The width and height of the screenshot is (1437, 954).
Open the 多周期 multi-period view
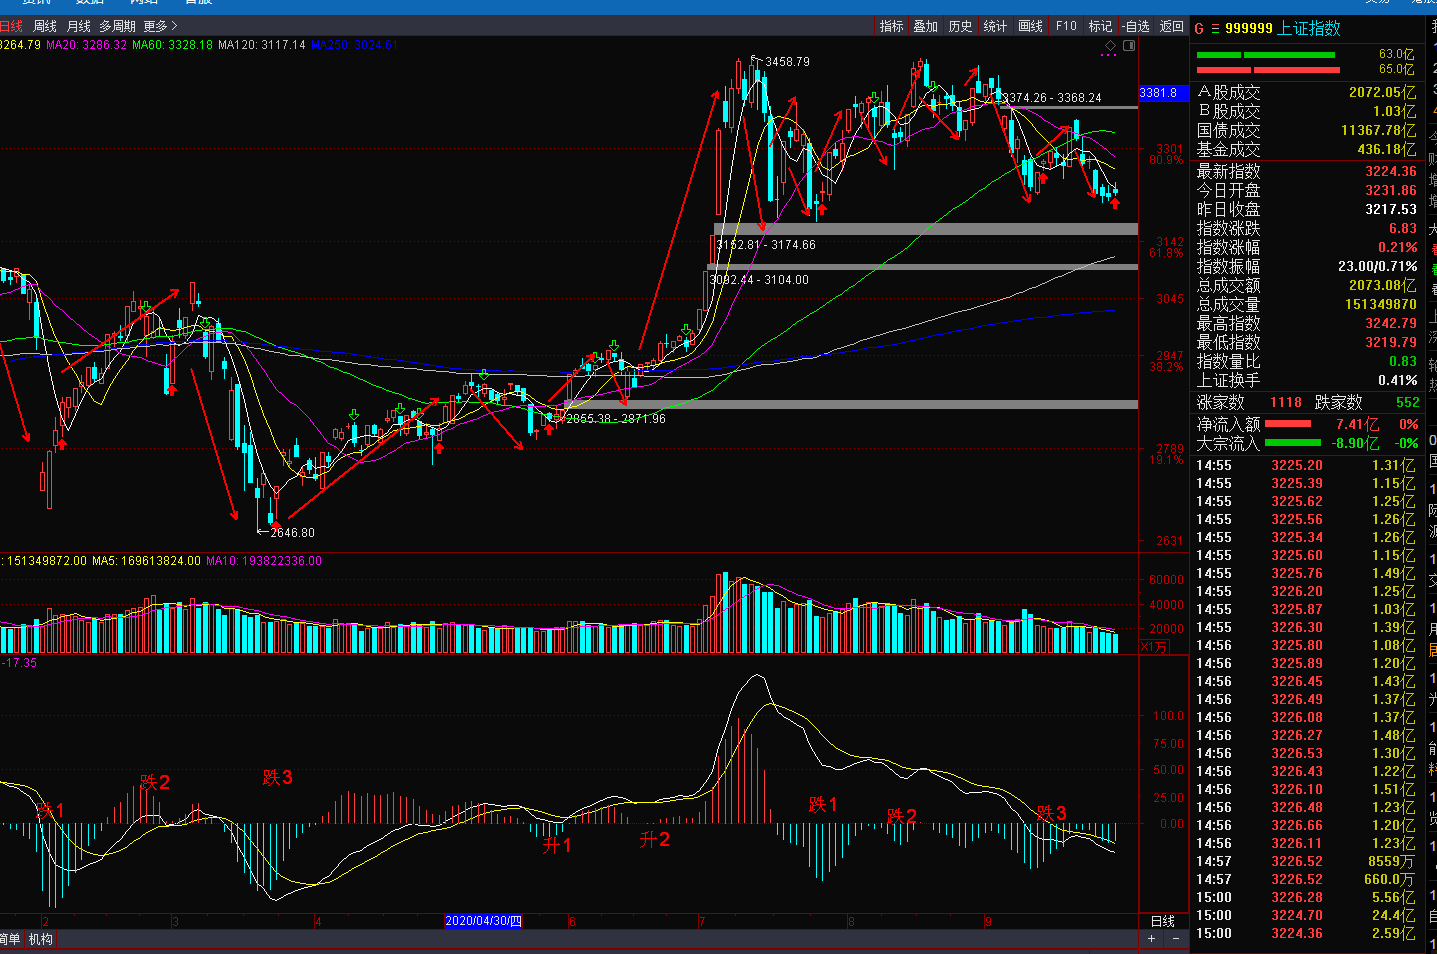click(x=117, y=26)
